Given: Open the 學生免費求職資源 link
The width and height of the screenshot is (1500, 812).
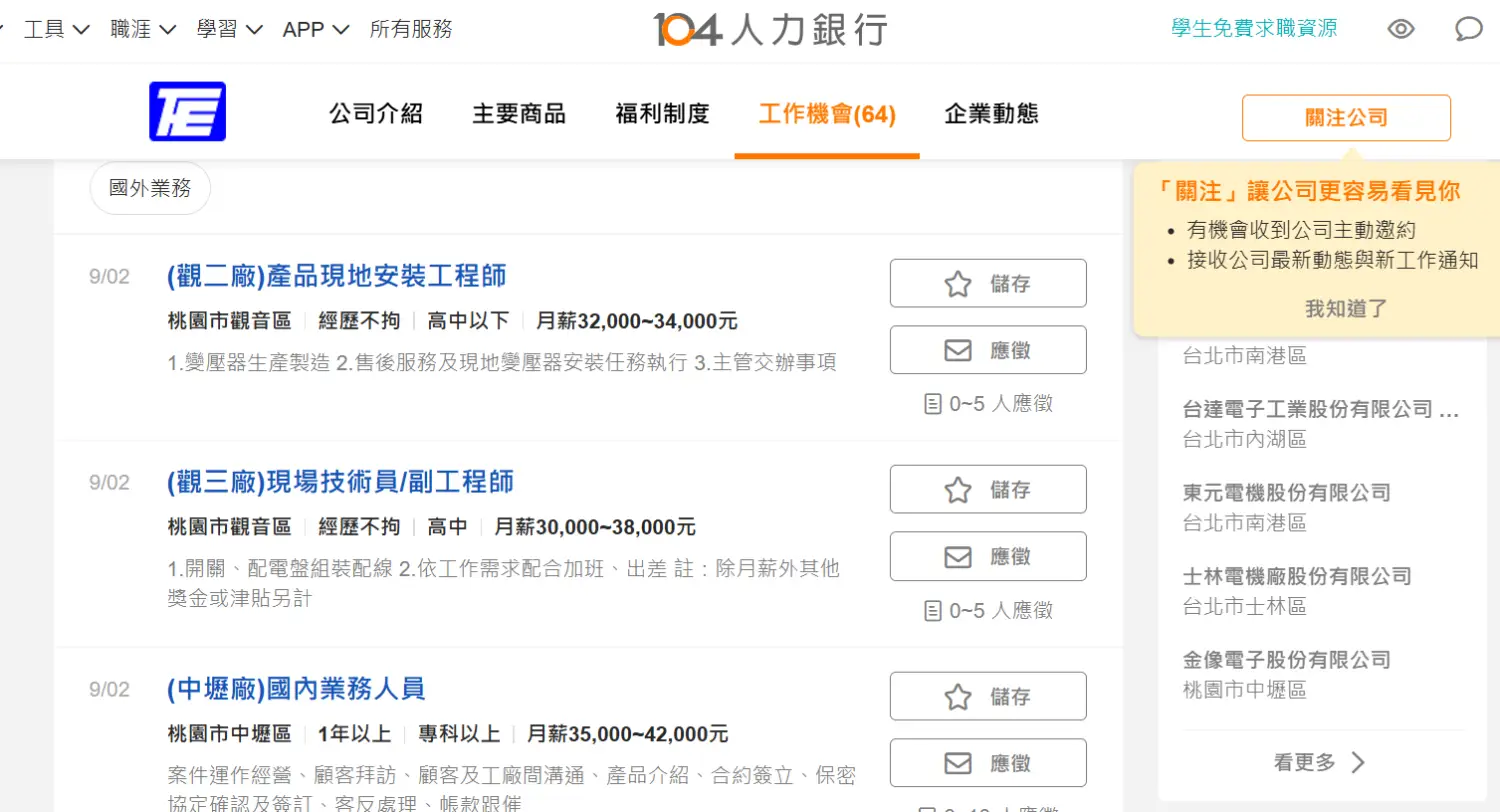Looking at the screenshot, I should coord(1254,28).
